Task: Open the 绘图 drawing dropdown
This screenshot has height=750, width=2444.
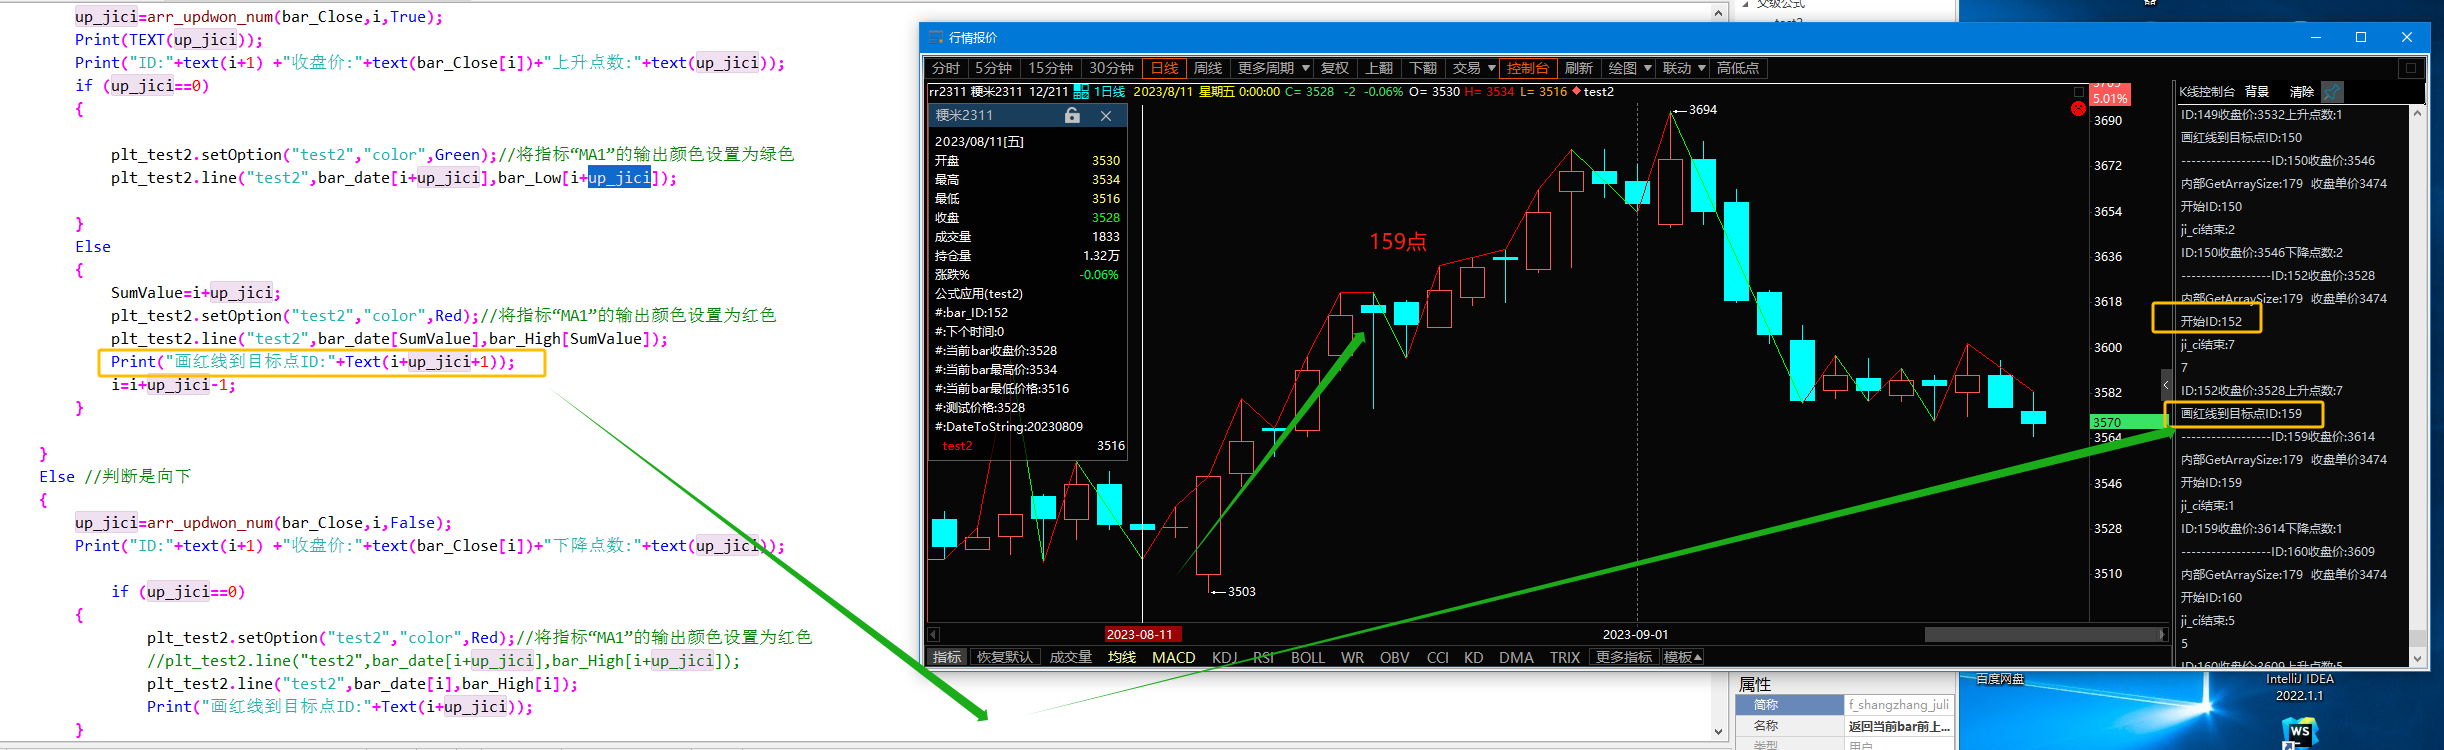Action: tap(1629, 68)
